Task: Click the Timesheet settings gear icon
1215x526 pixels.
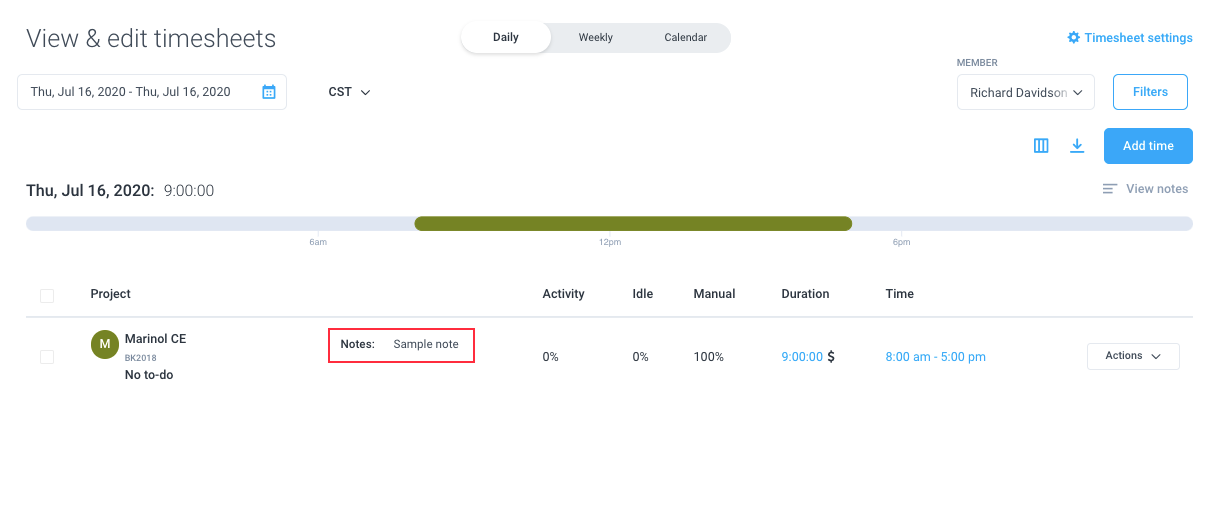Action: pyautogui.click(x=1073, y=38)
